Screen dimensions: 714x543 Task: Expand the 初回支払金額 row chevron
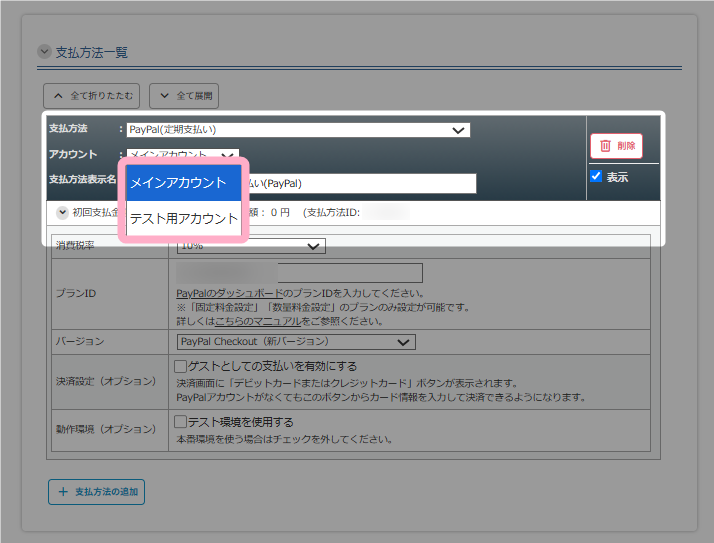pyautogui.click(x=63, y=212)
